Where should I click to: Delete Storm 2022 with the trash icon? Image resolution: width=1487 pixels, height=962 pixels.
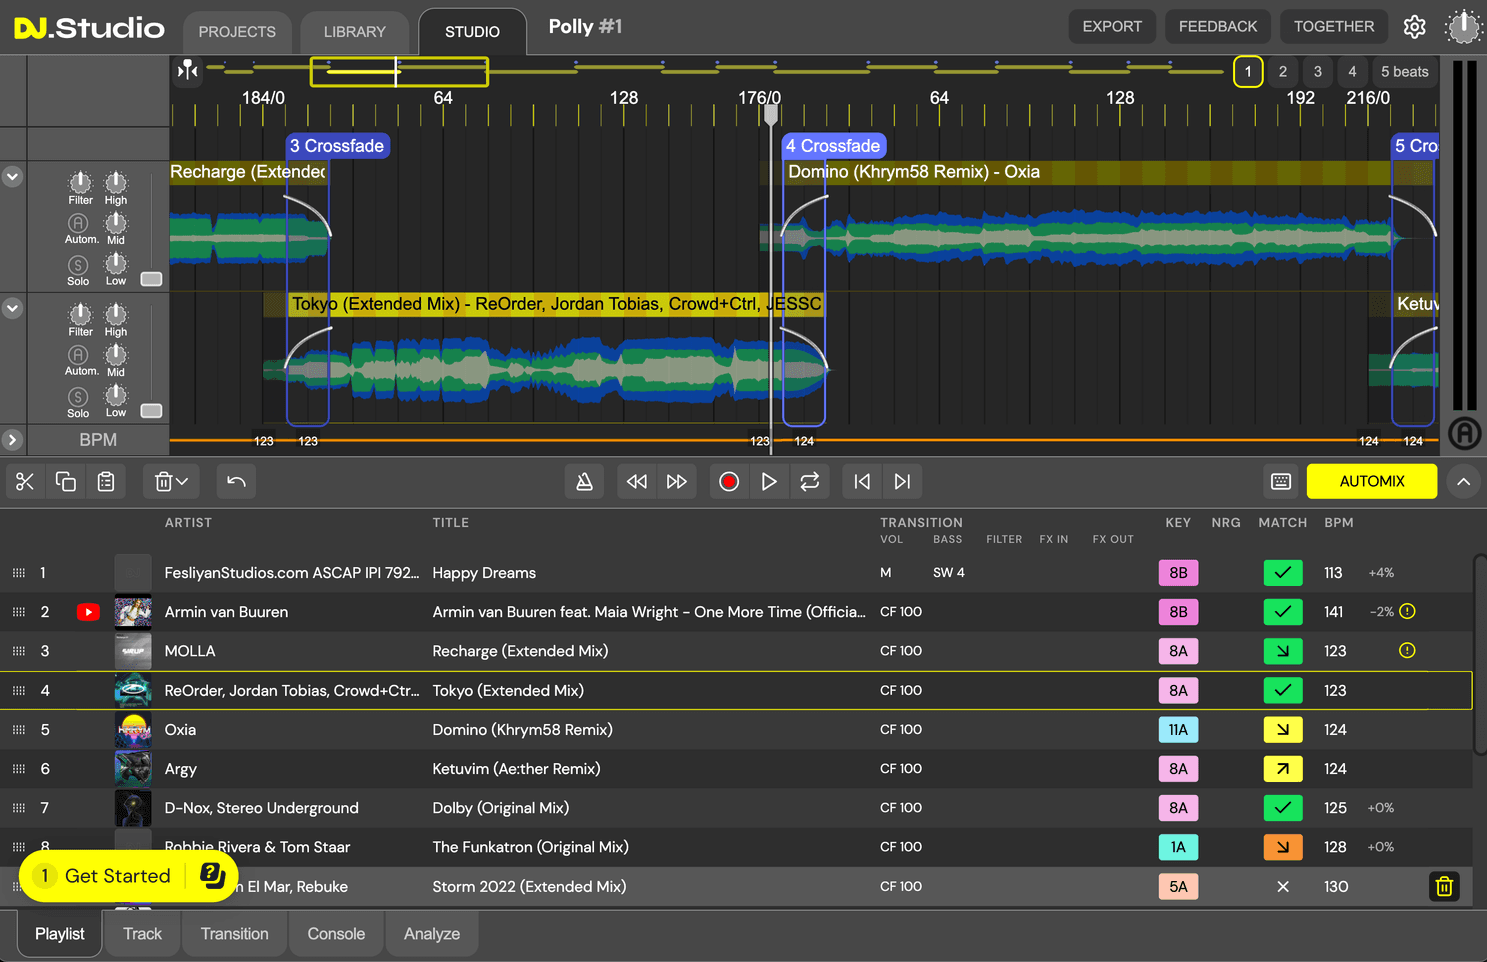pos(1444,887)
